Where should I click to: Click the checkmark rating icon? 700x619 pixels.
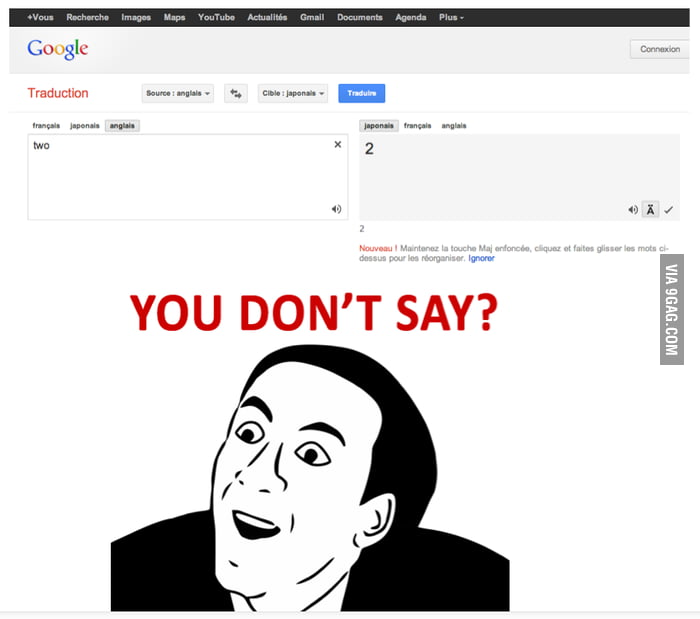669,209
